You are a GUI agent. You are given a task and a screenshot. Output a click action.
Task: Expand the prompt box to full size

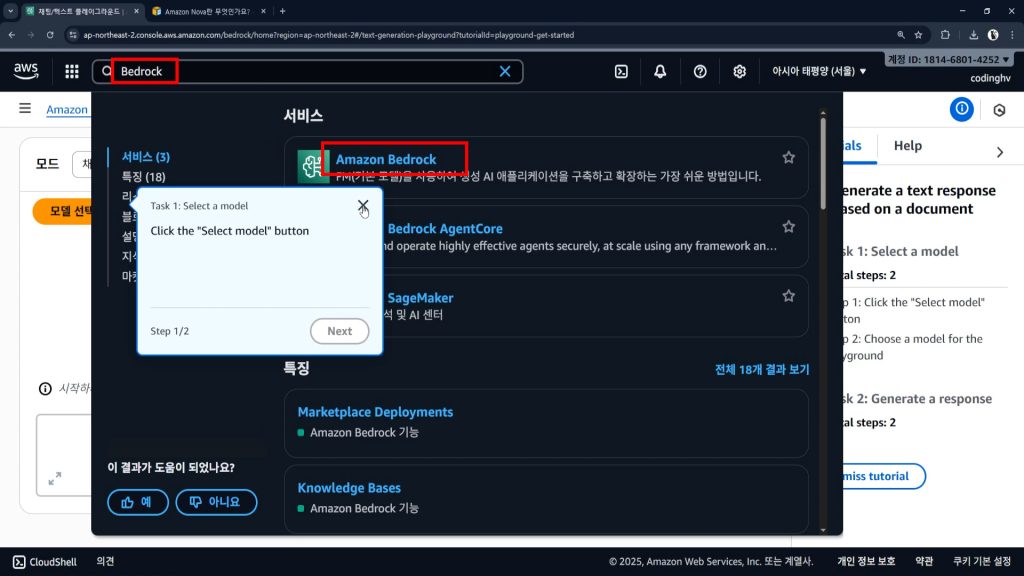click(x=55, y=479)
